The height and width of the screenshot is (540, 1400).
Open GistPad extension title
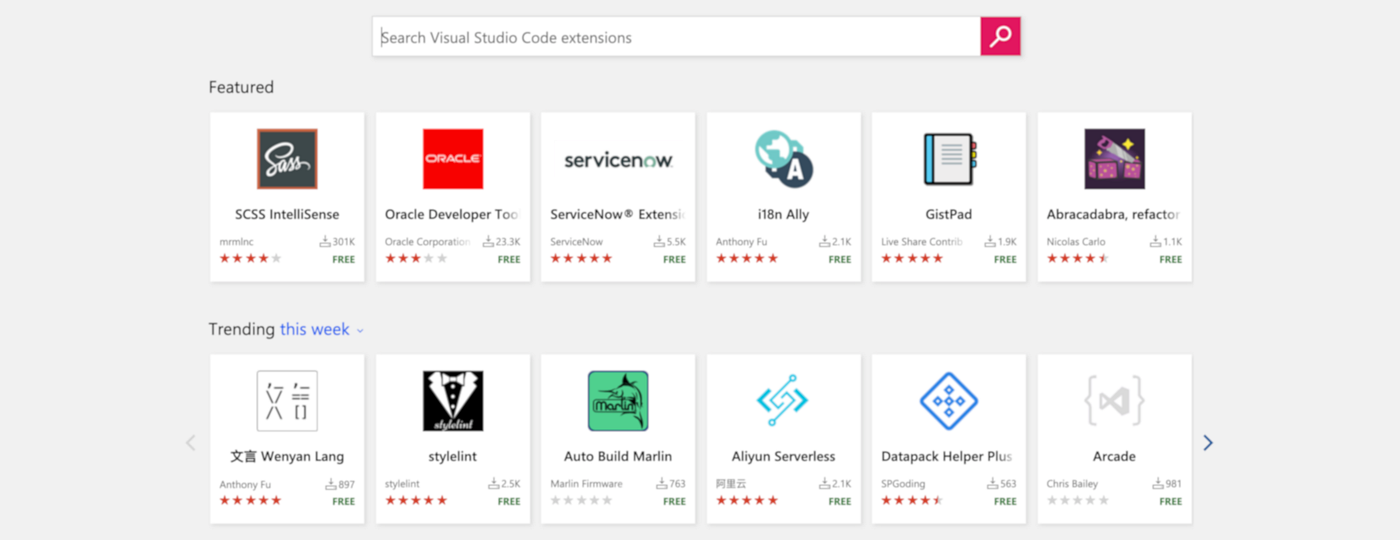click(949, 214)
